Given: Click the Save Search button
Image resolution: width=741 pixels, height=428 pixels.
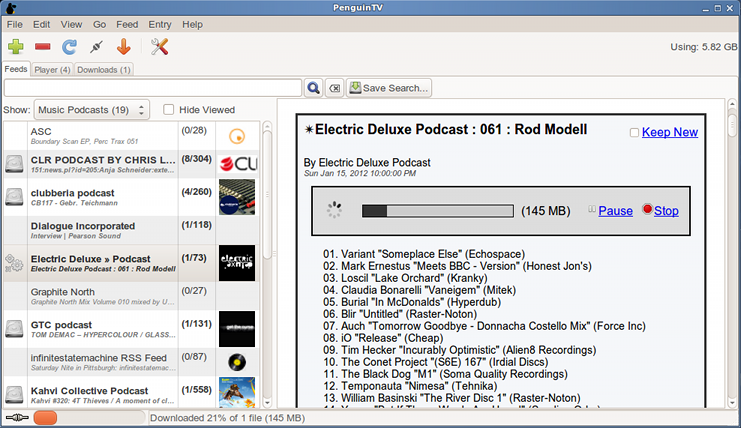Looking at the screenshot, I should (389, 88).
